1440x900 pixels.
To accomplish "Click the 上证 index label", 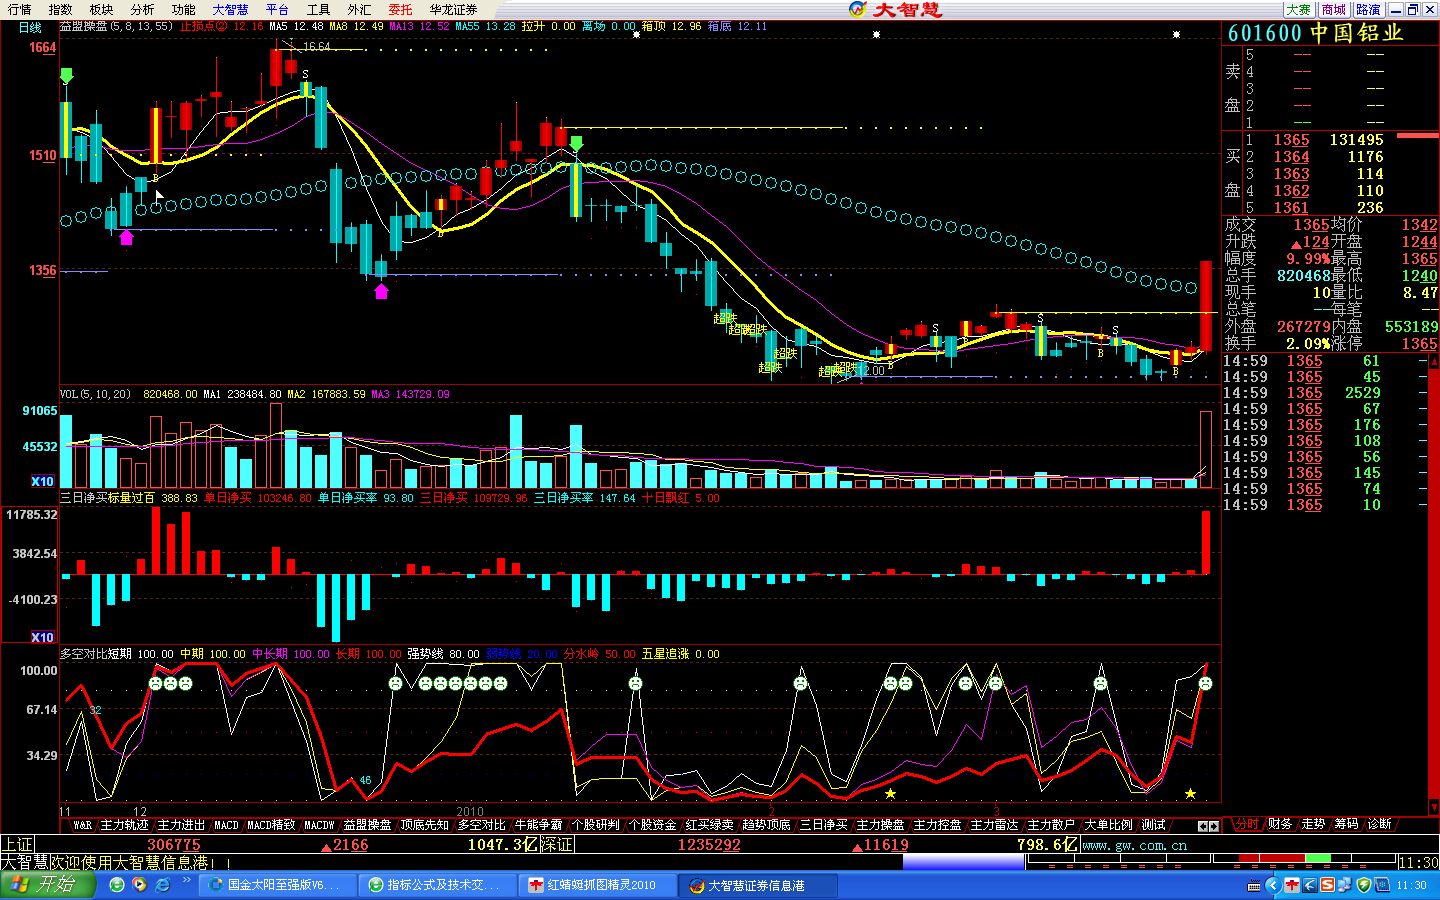I will tap(18, 845).
